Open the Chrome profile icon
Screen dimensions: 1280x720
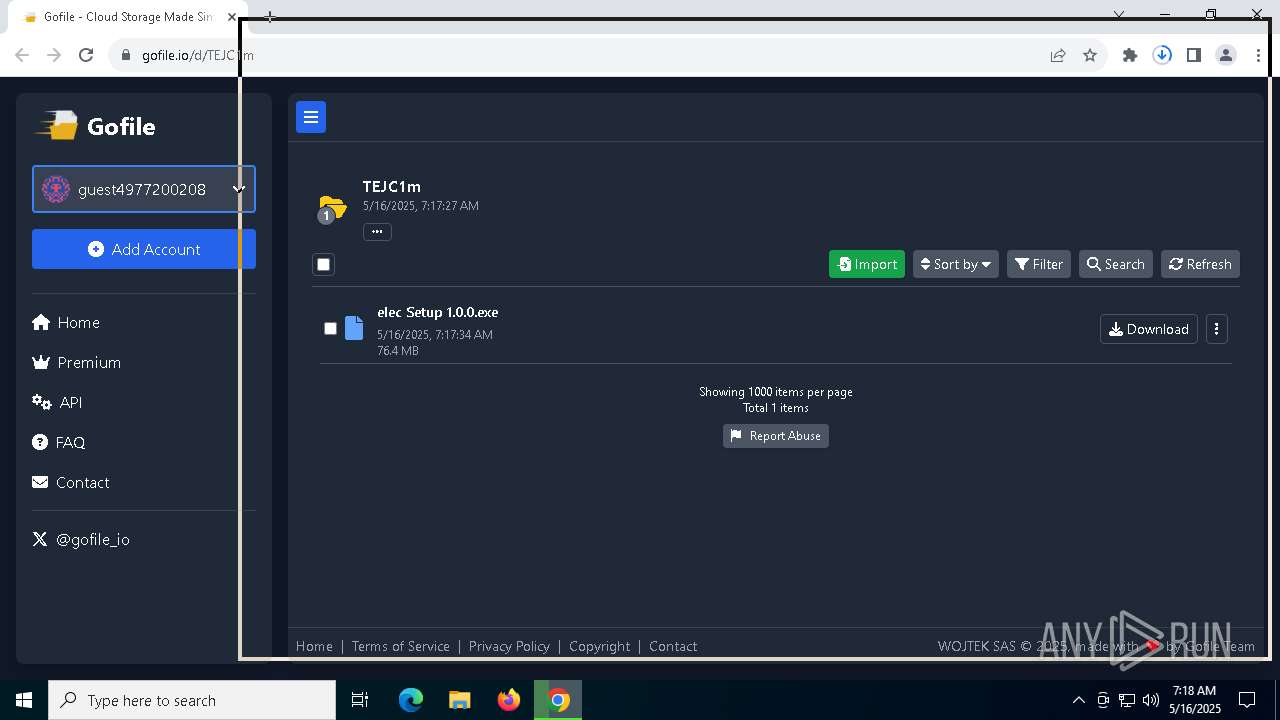(x=1226, y=55)
